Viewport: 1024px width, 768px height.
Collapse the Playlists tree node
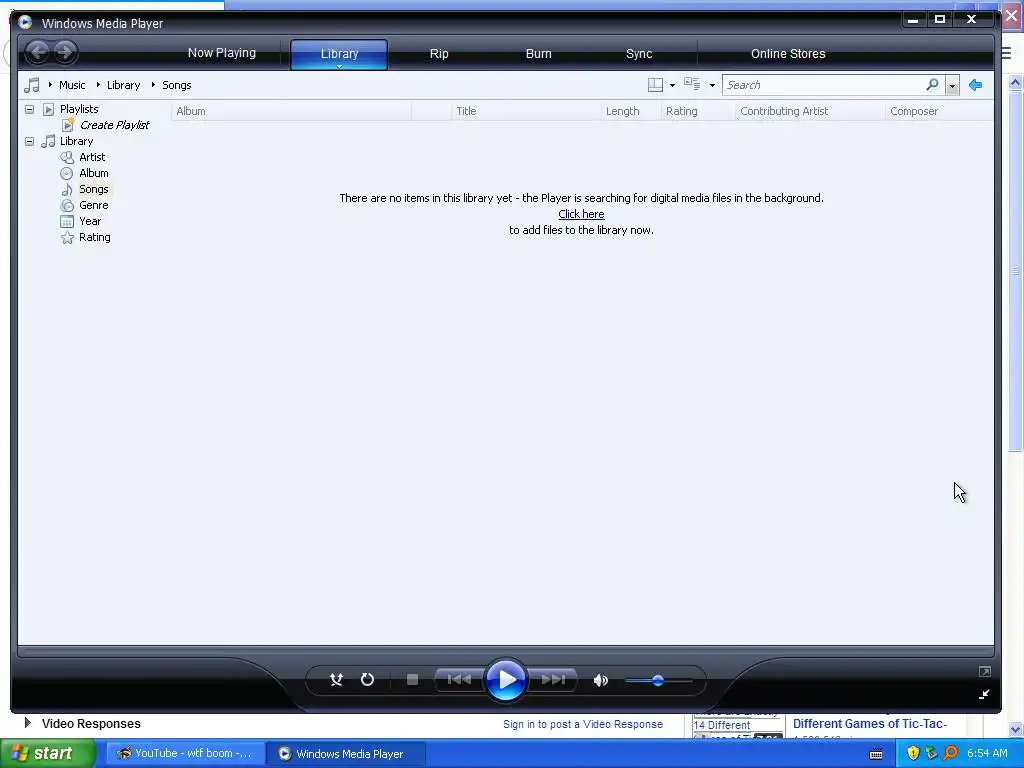(29, 109)
